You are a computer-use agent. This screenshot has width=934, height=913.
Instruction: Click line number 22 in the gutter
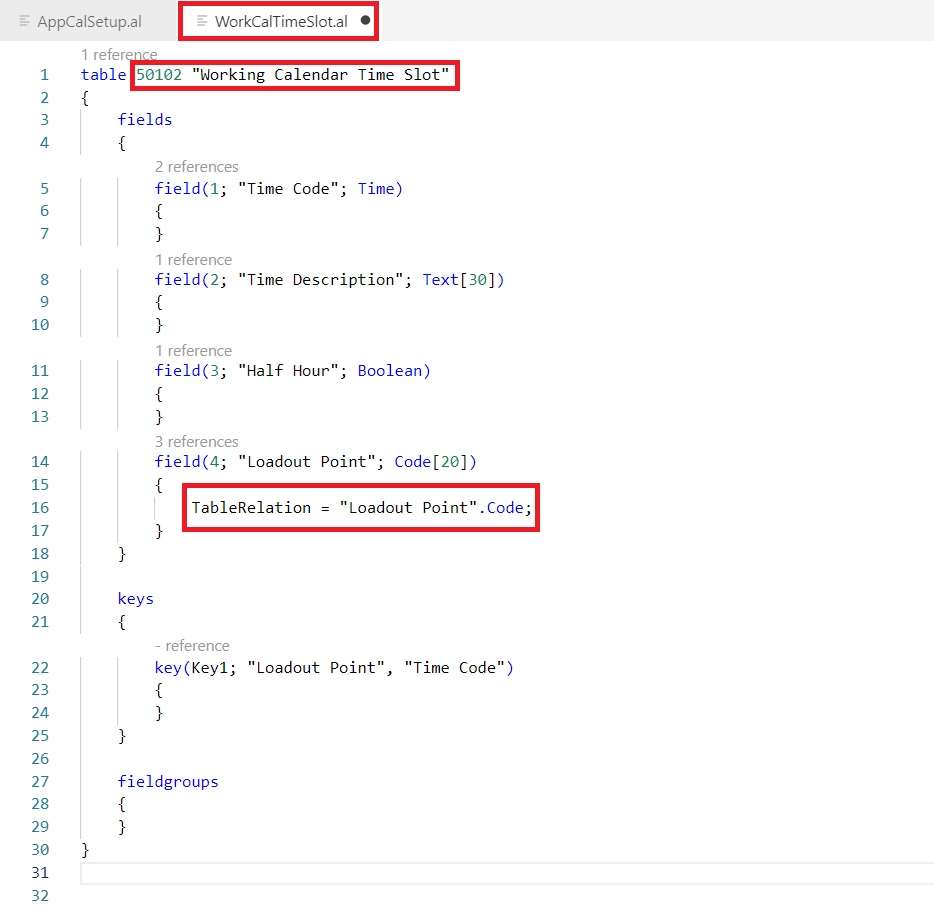(39, 668)
